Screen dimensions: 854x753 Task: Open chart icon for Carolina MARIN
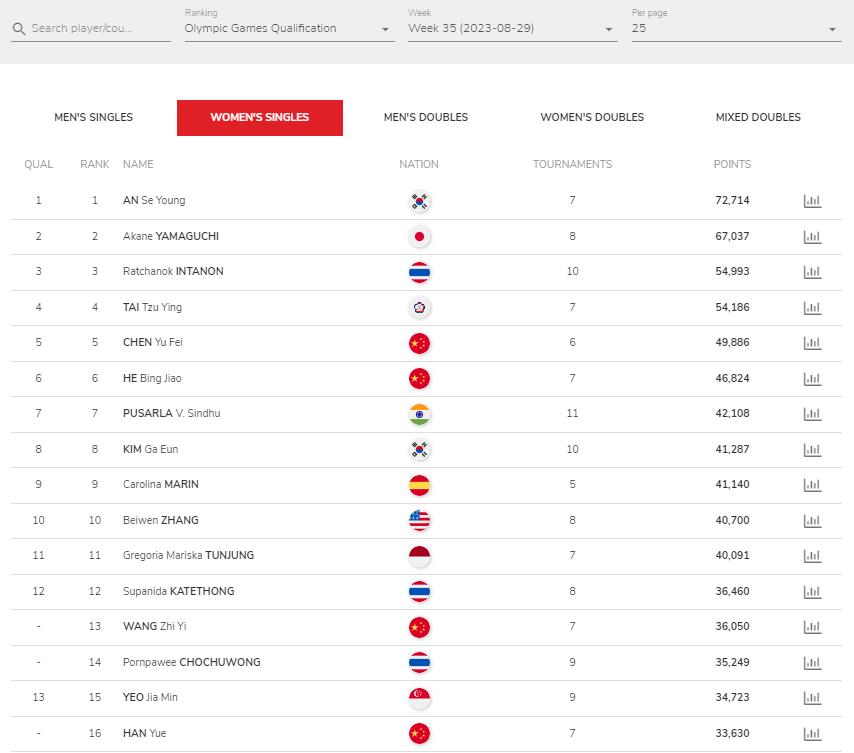pyautogui.click(x=812, y=485)
